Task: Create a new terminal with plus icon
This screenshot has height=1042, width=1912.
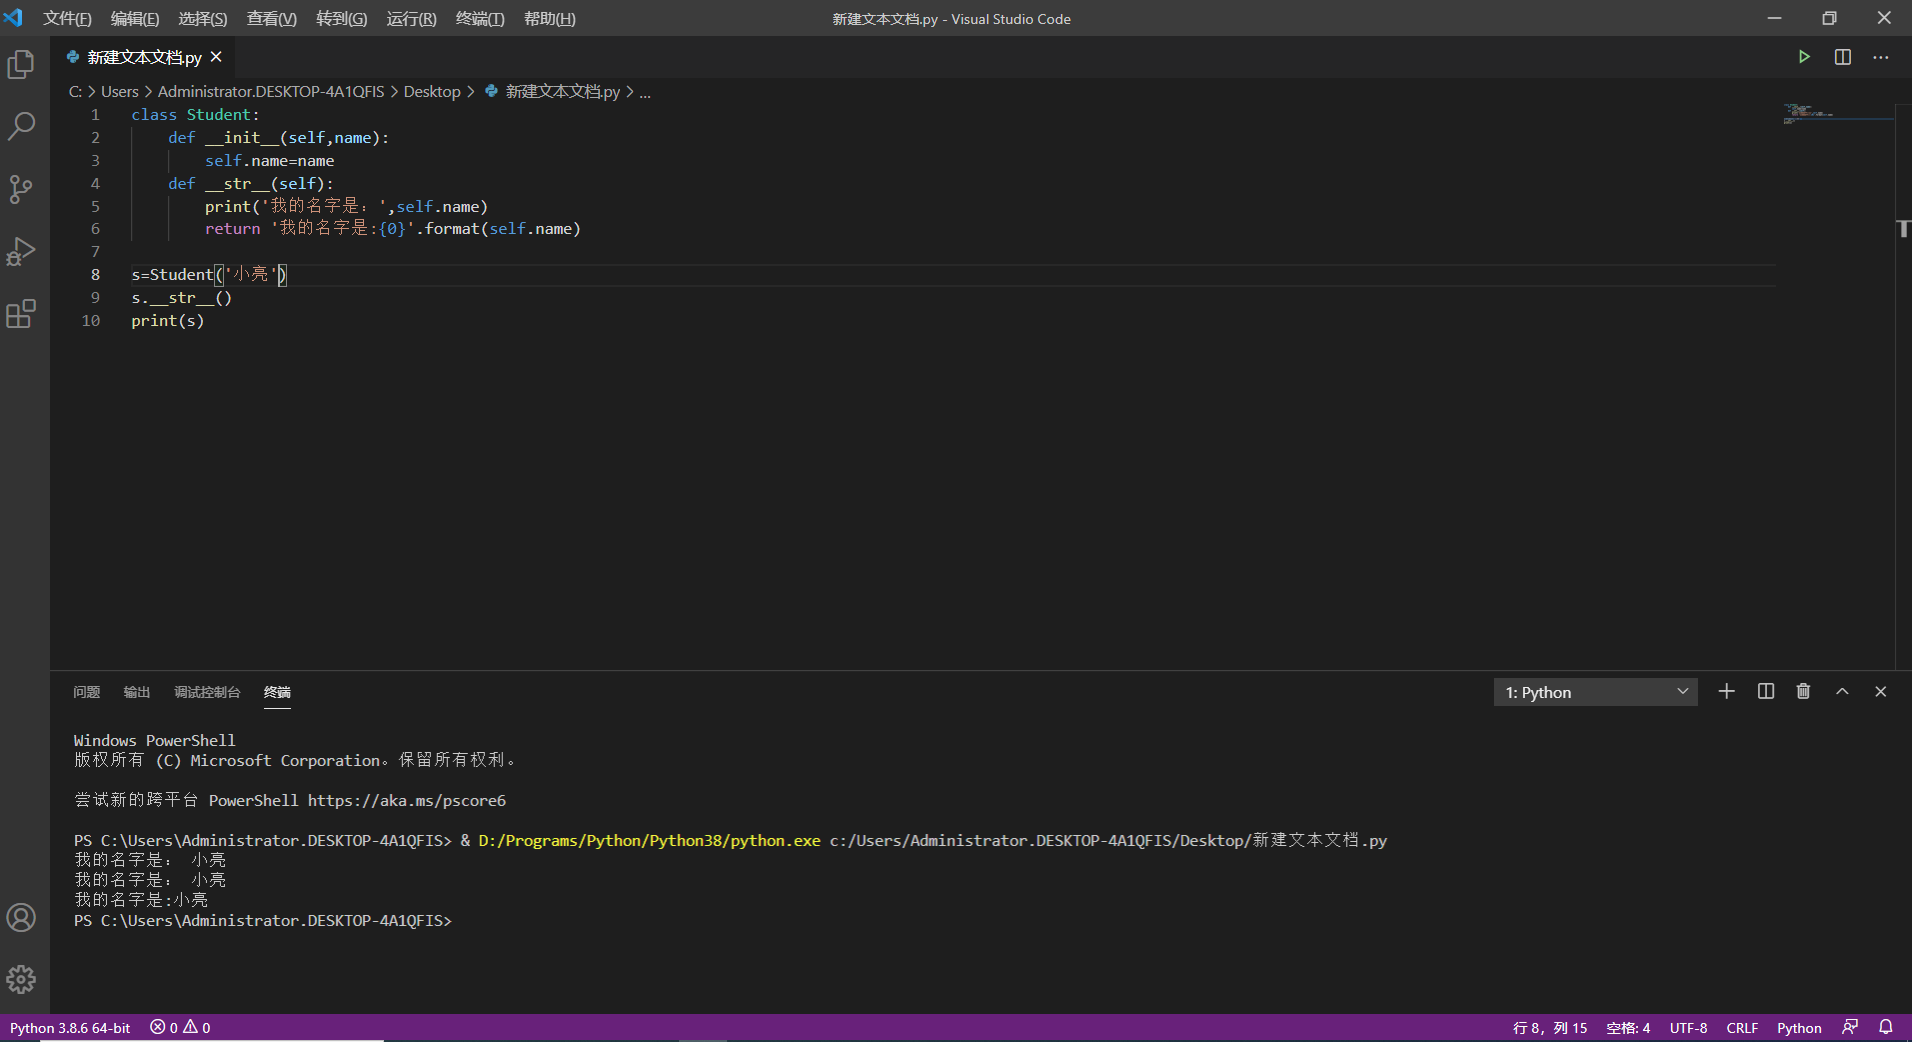Action: pyautogui.click(x=1726, y=692)
